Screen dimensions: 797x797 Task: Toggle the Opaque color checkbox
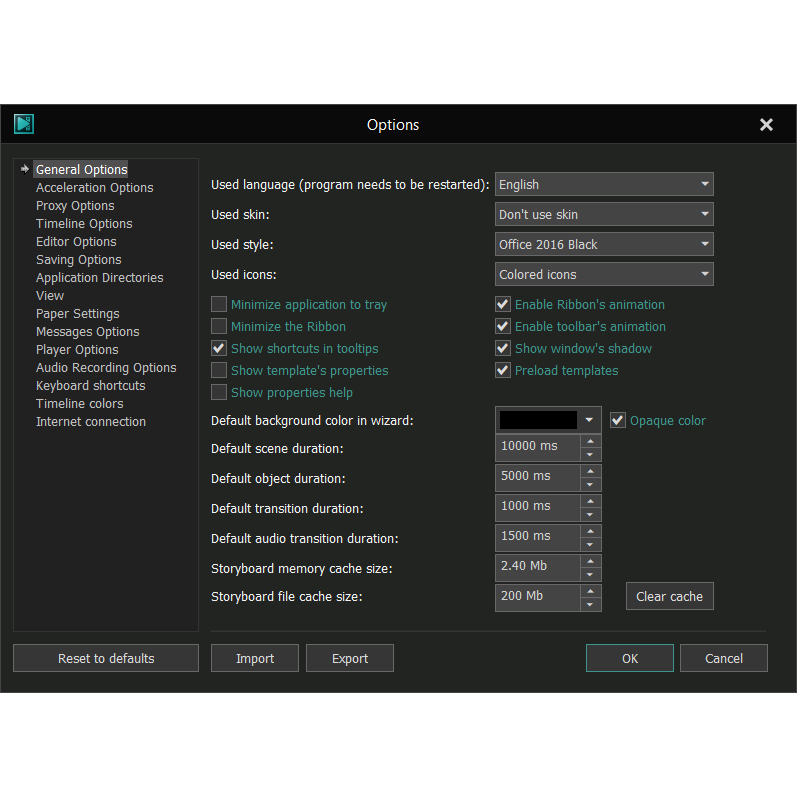point(618,421)
